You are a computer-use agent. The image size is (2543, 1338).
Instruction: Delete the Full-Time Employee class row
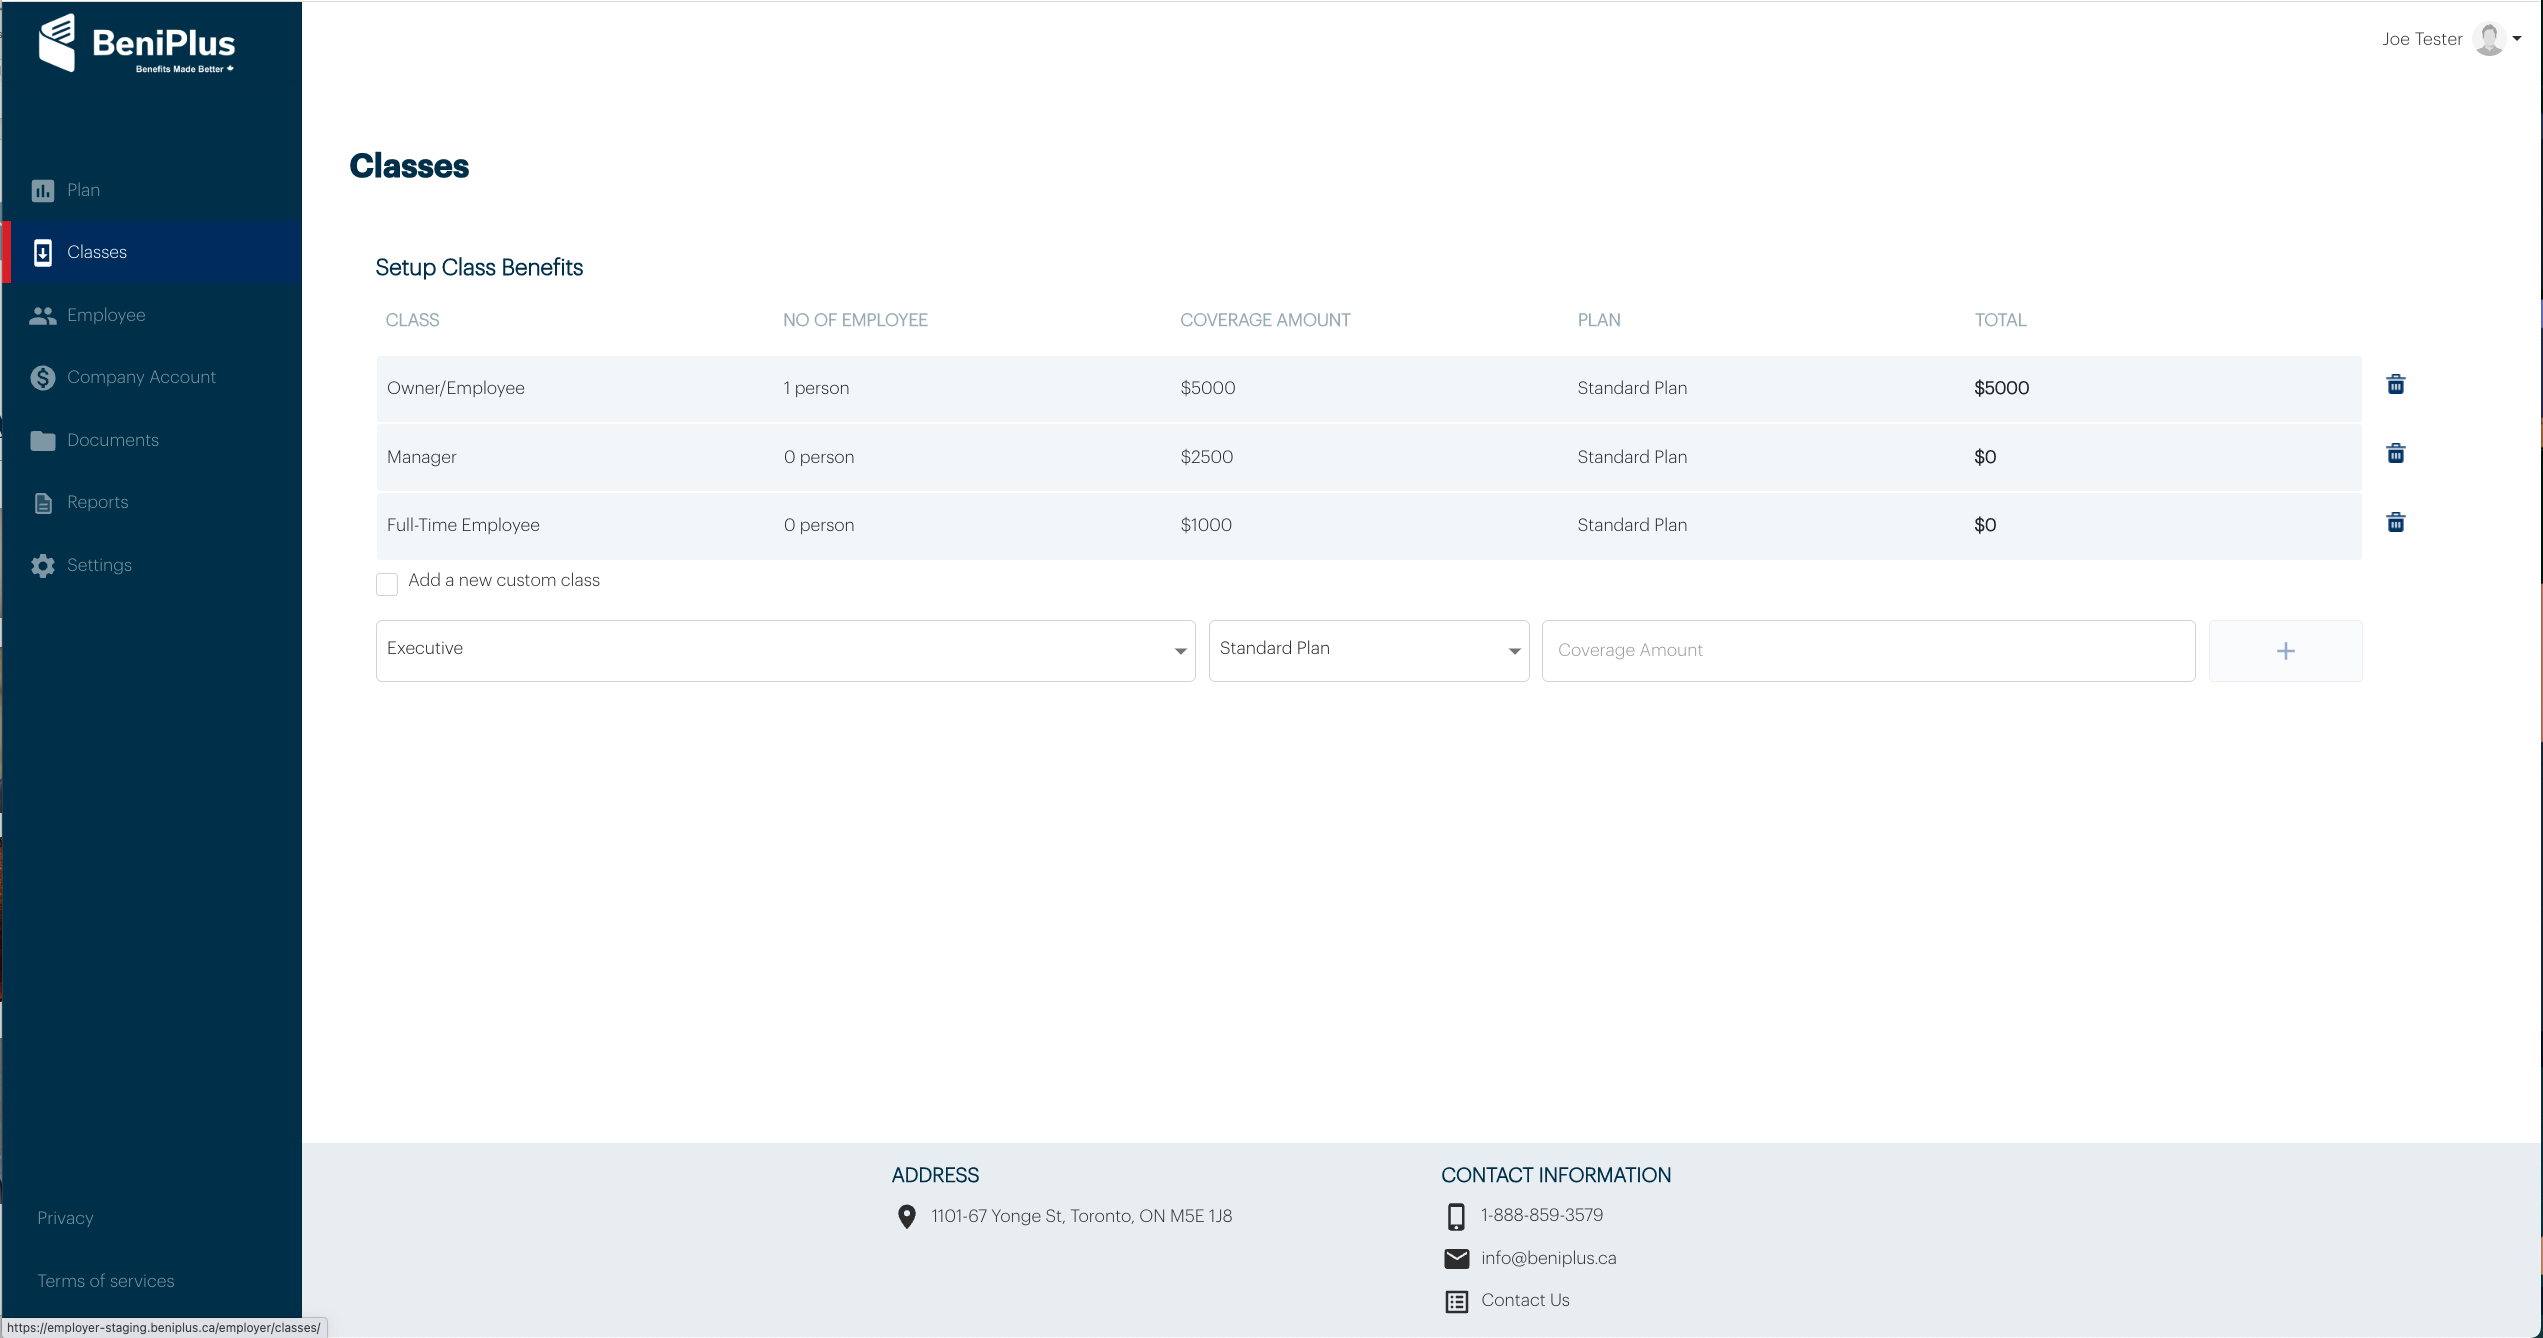coord(2396,523)
